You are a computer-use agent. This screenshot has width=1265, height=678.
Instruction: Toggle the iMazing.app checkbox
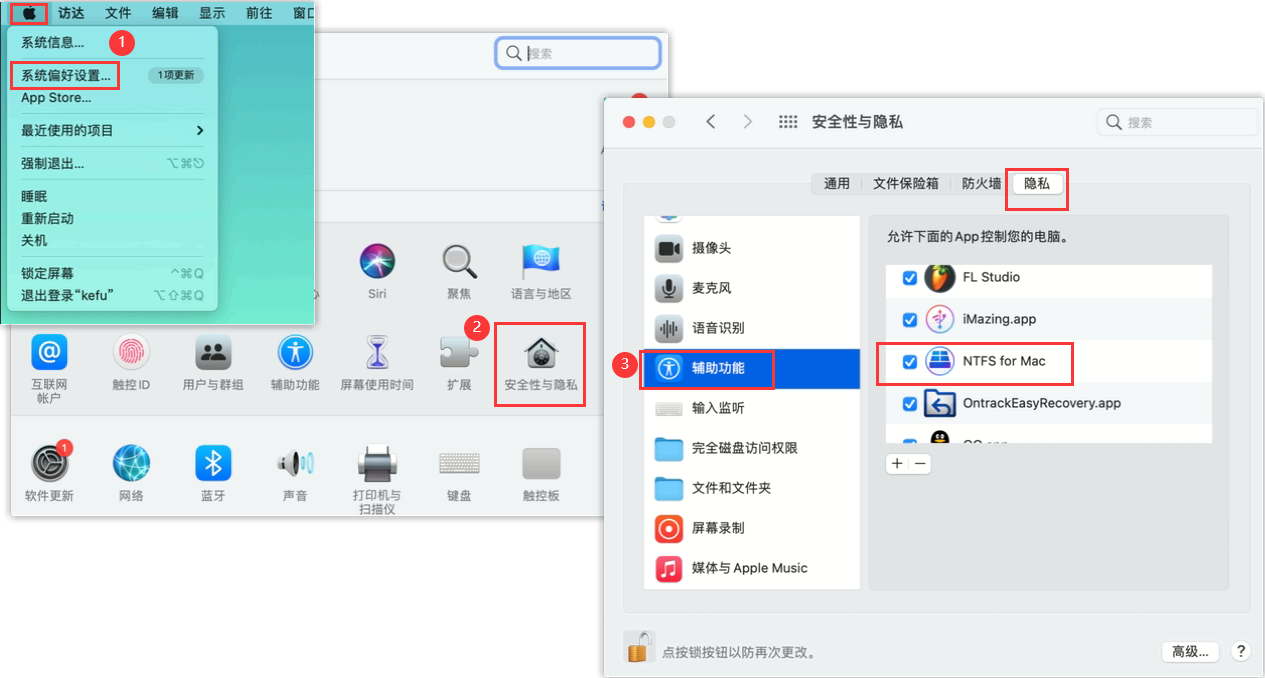pos(910,320)
